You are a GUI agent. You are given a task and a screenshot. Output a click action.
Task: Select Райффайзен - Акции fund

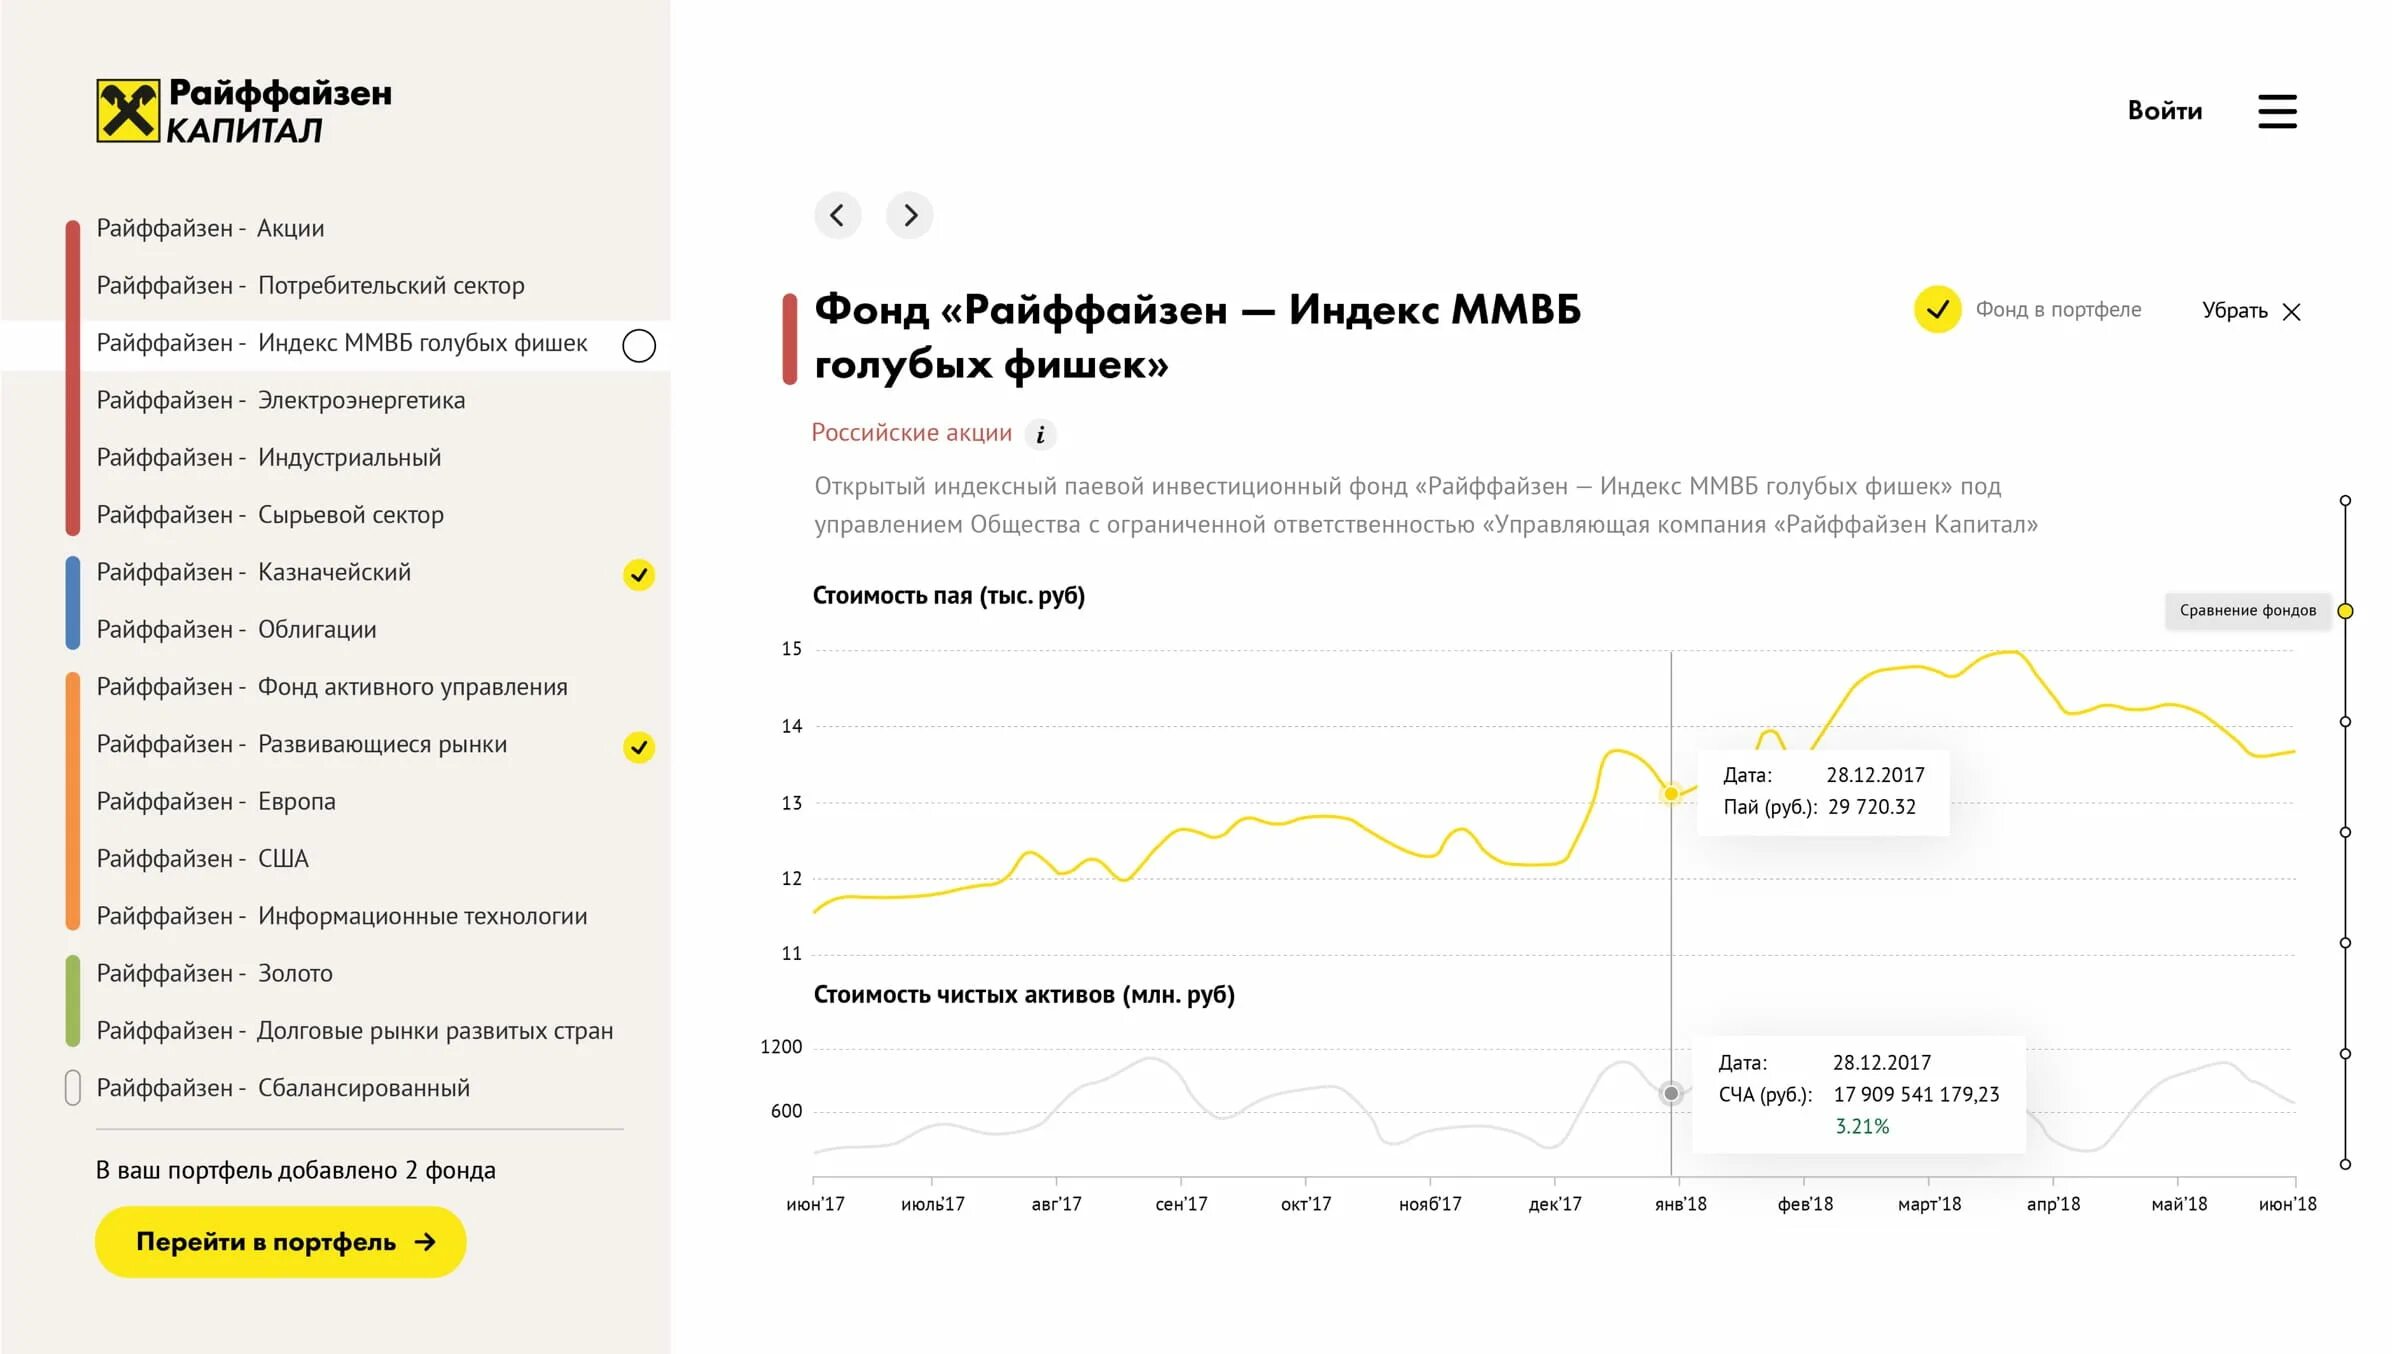[210, 229]
